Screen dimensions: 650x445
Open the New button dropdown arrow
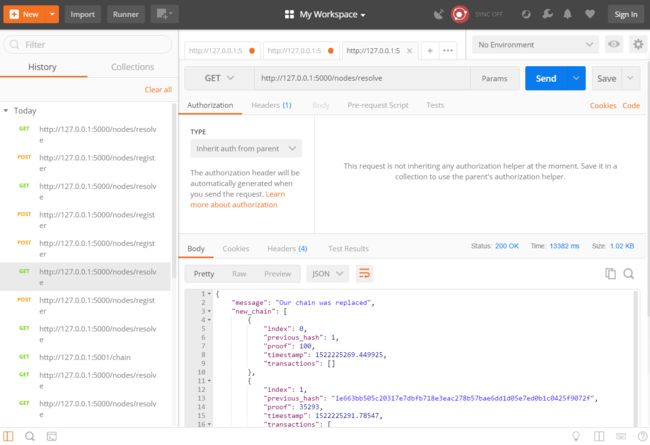click(x=52, y=15)
